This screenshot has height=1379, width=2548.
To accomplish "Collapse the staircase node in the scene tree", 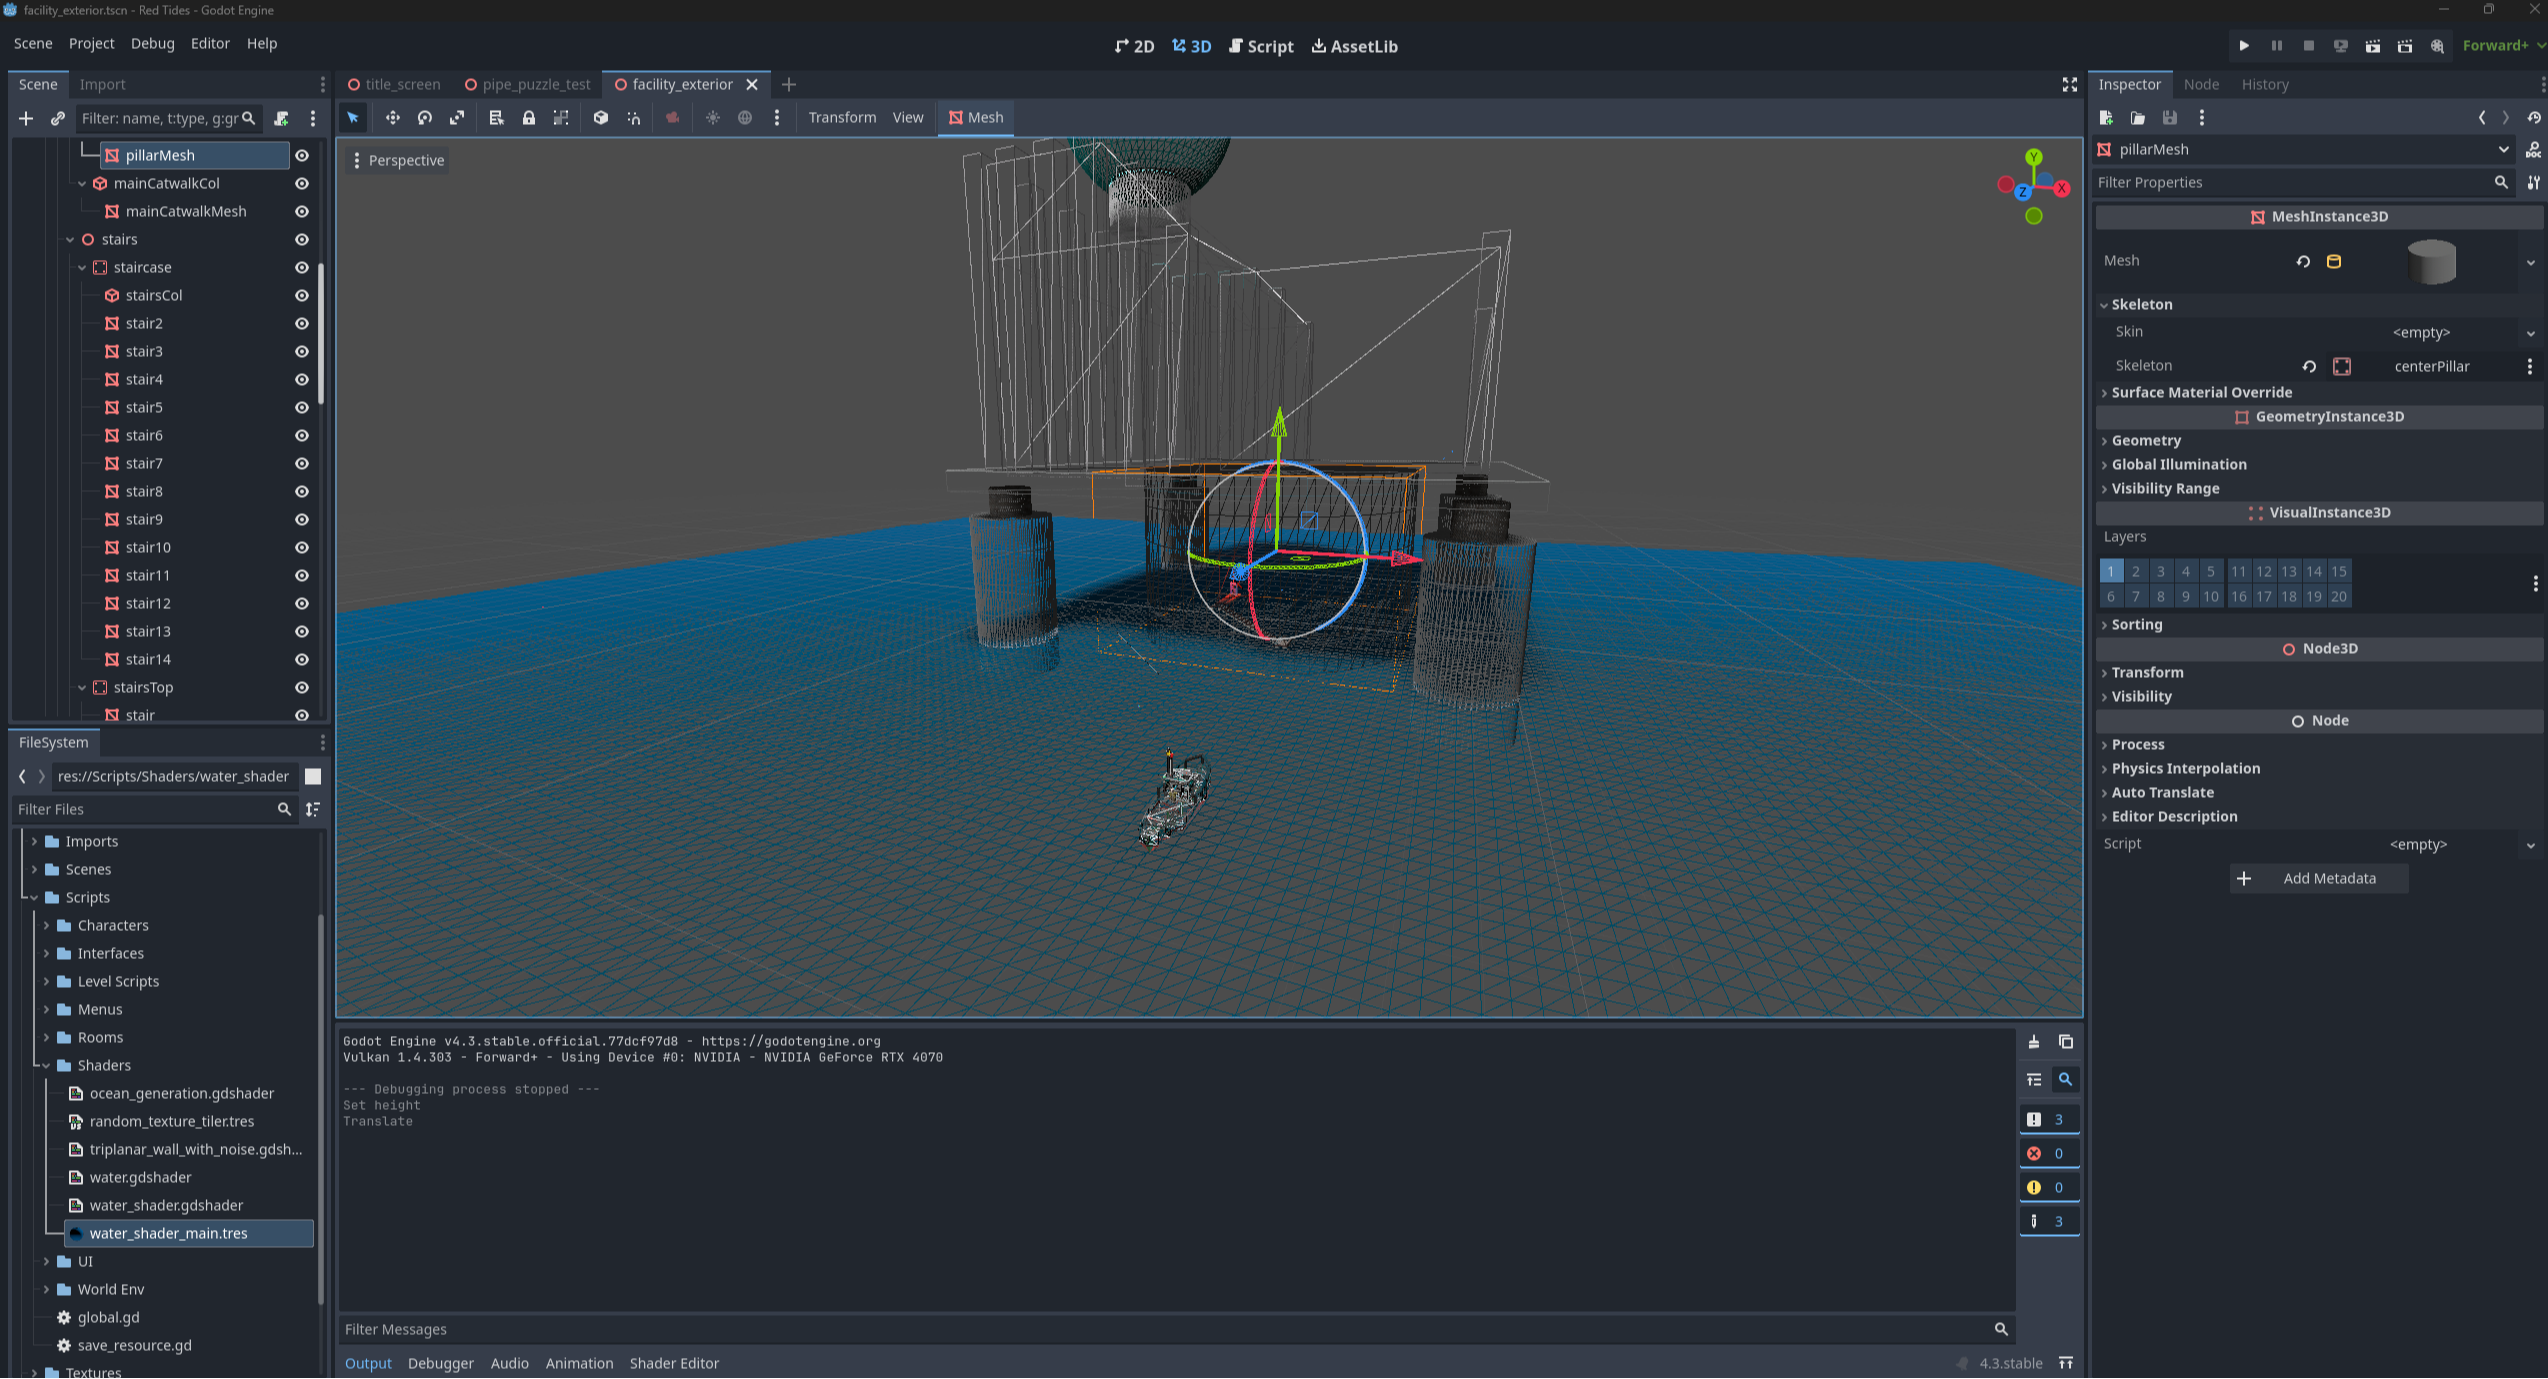I will pos(83,267).
